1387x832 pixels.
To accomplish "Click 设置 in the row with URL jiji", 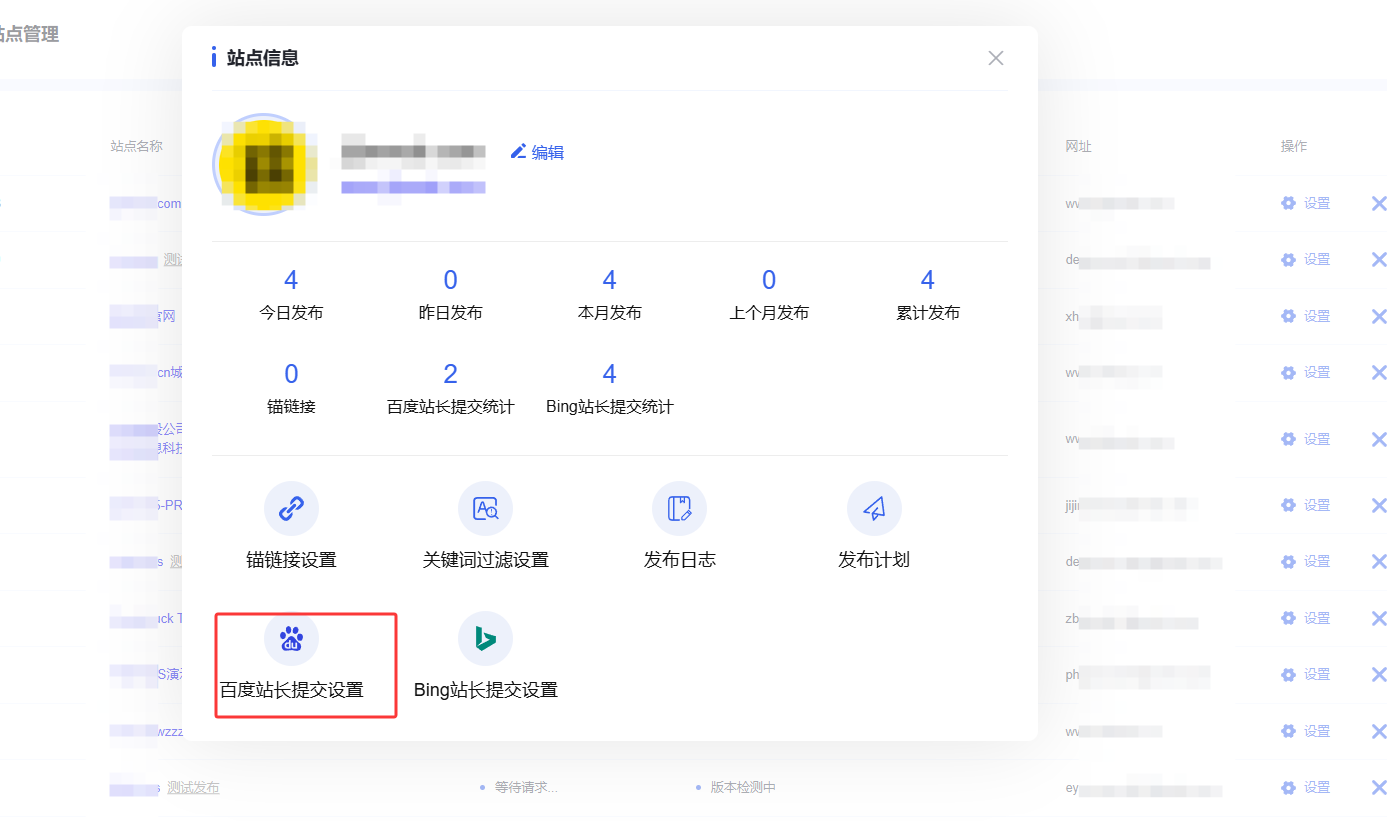I will pyautogui.click(x=1306, y=505).
